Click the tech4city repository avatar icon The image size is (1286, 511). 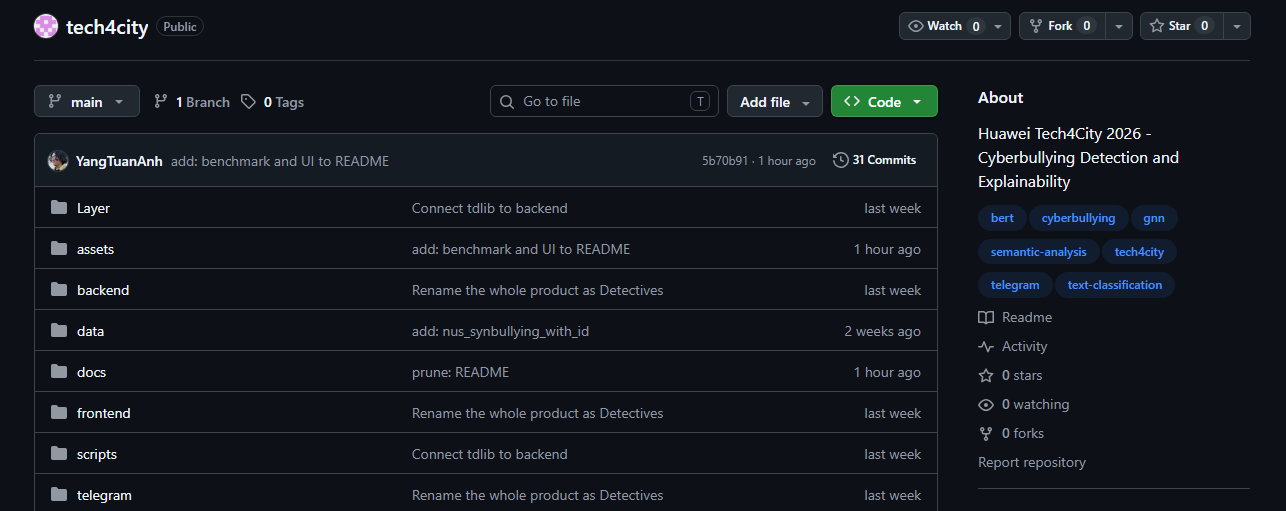(46, 27)
